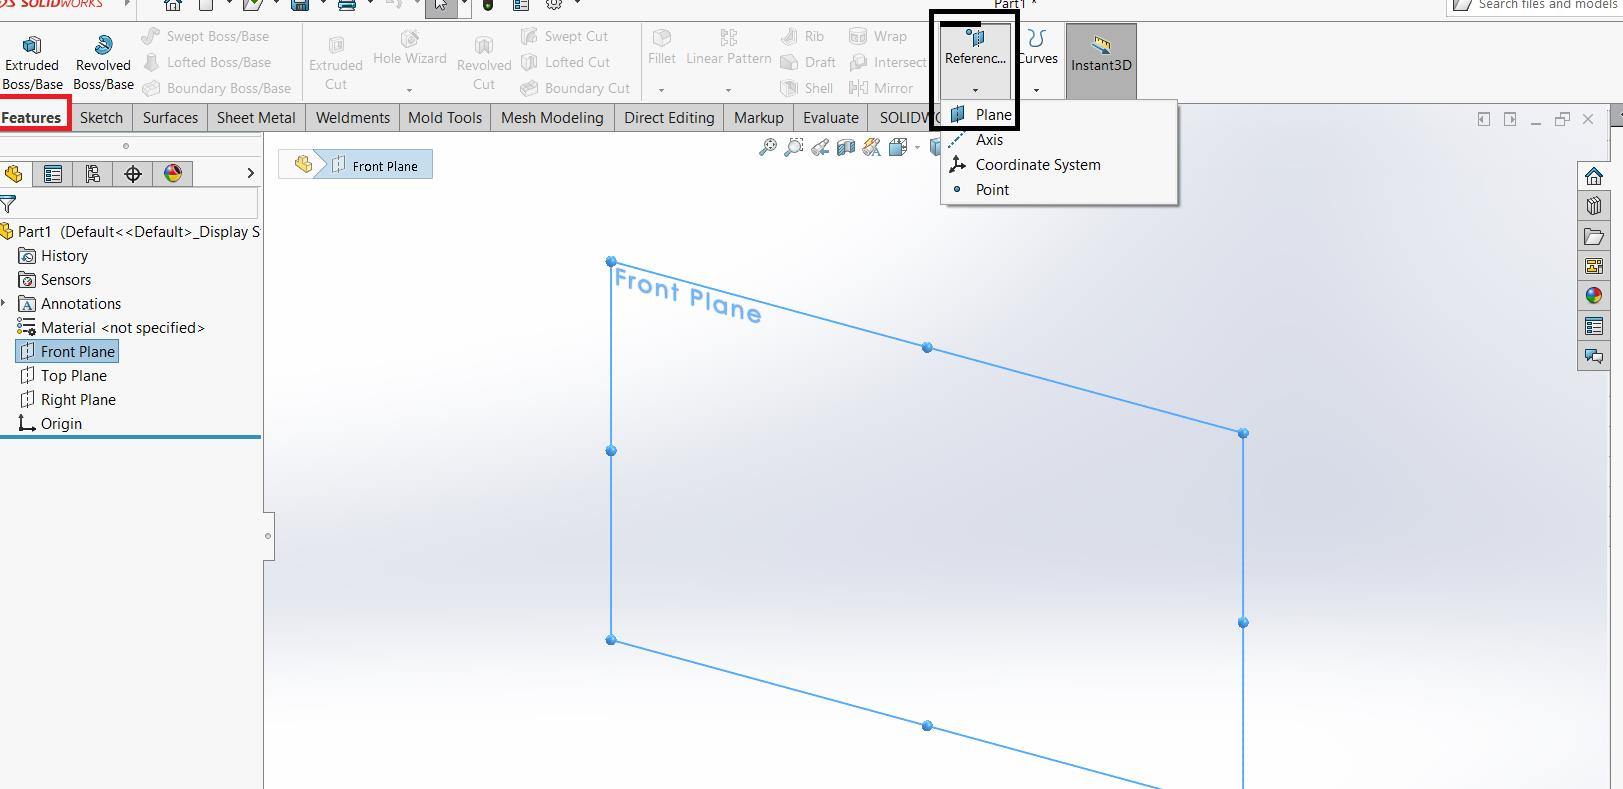
Task: Open the DimXpertManager crosshair tab
Action: coord(133,174)
